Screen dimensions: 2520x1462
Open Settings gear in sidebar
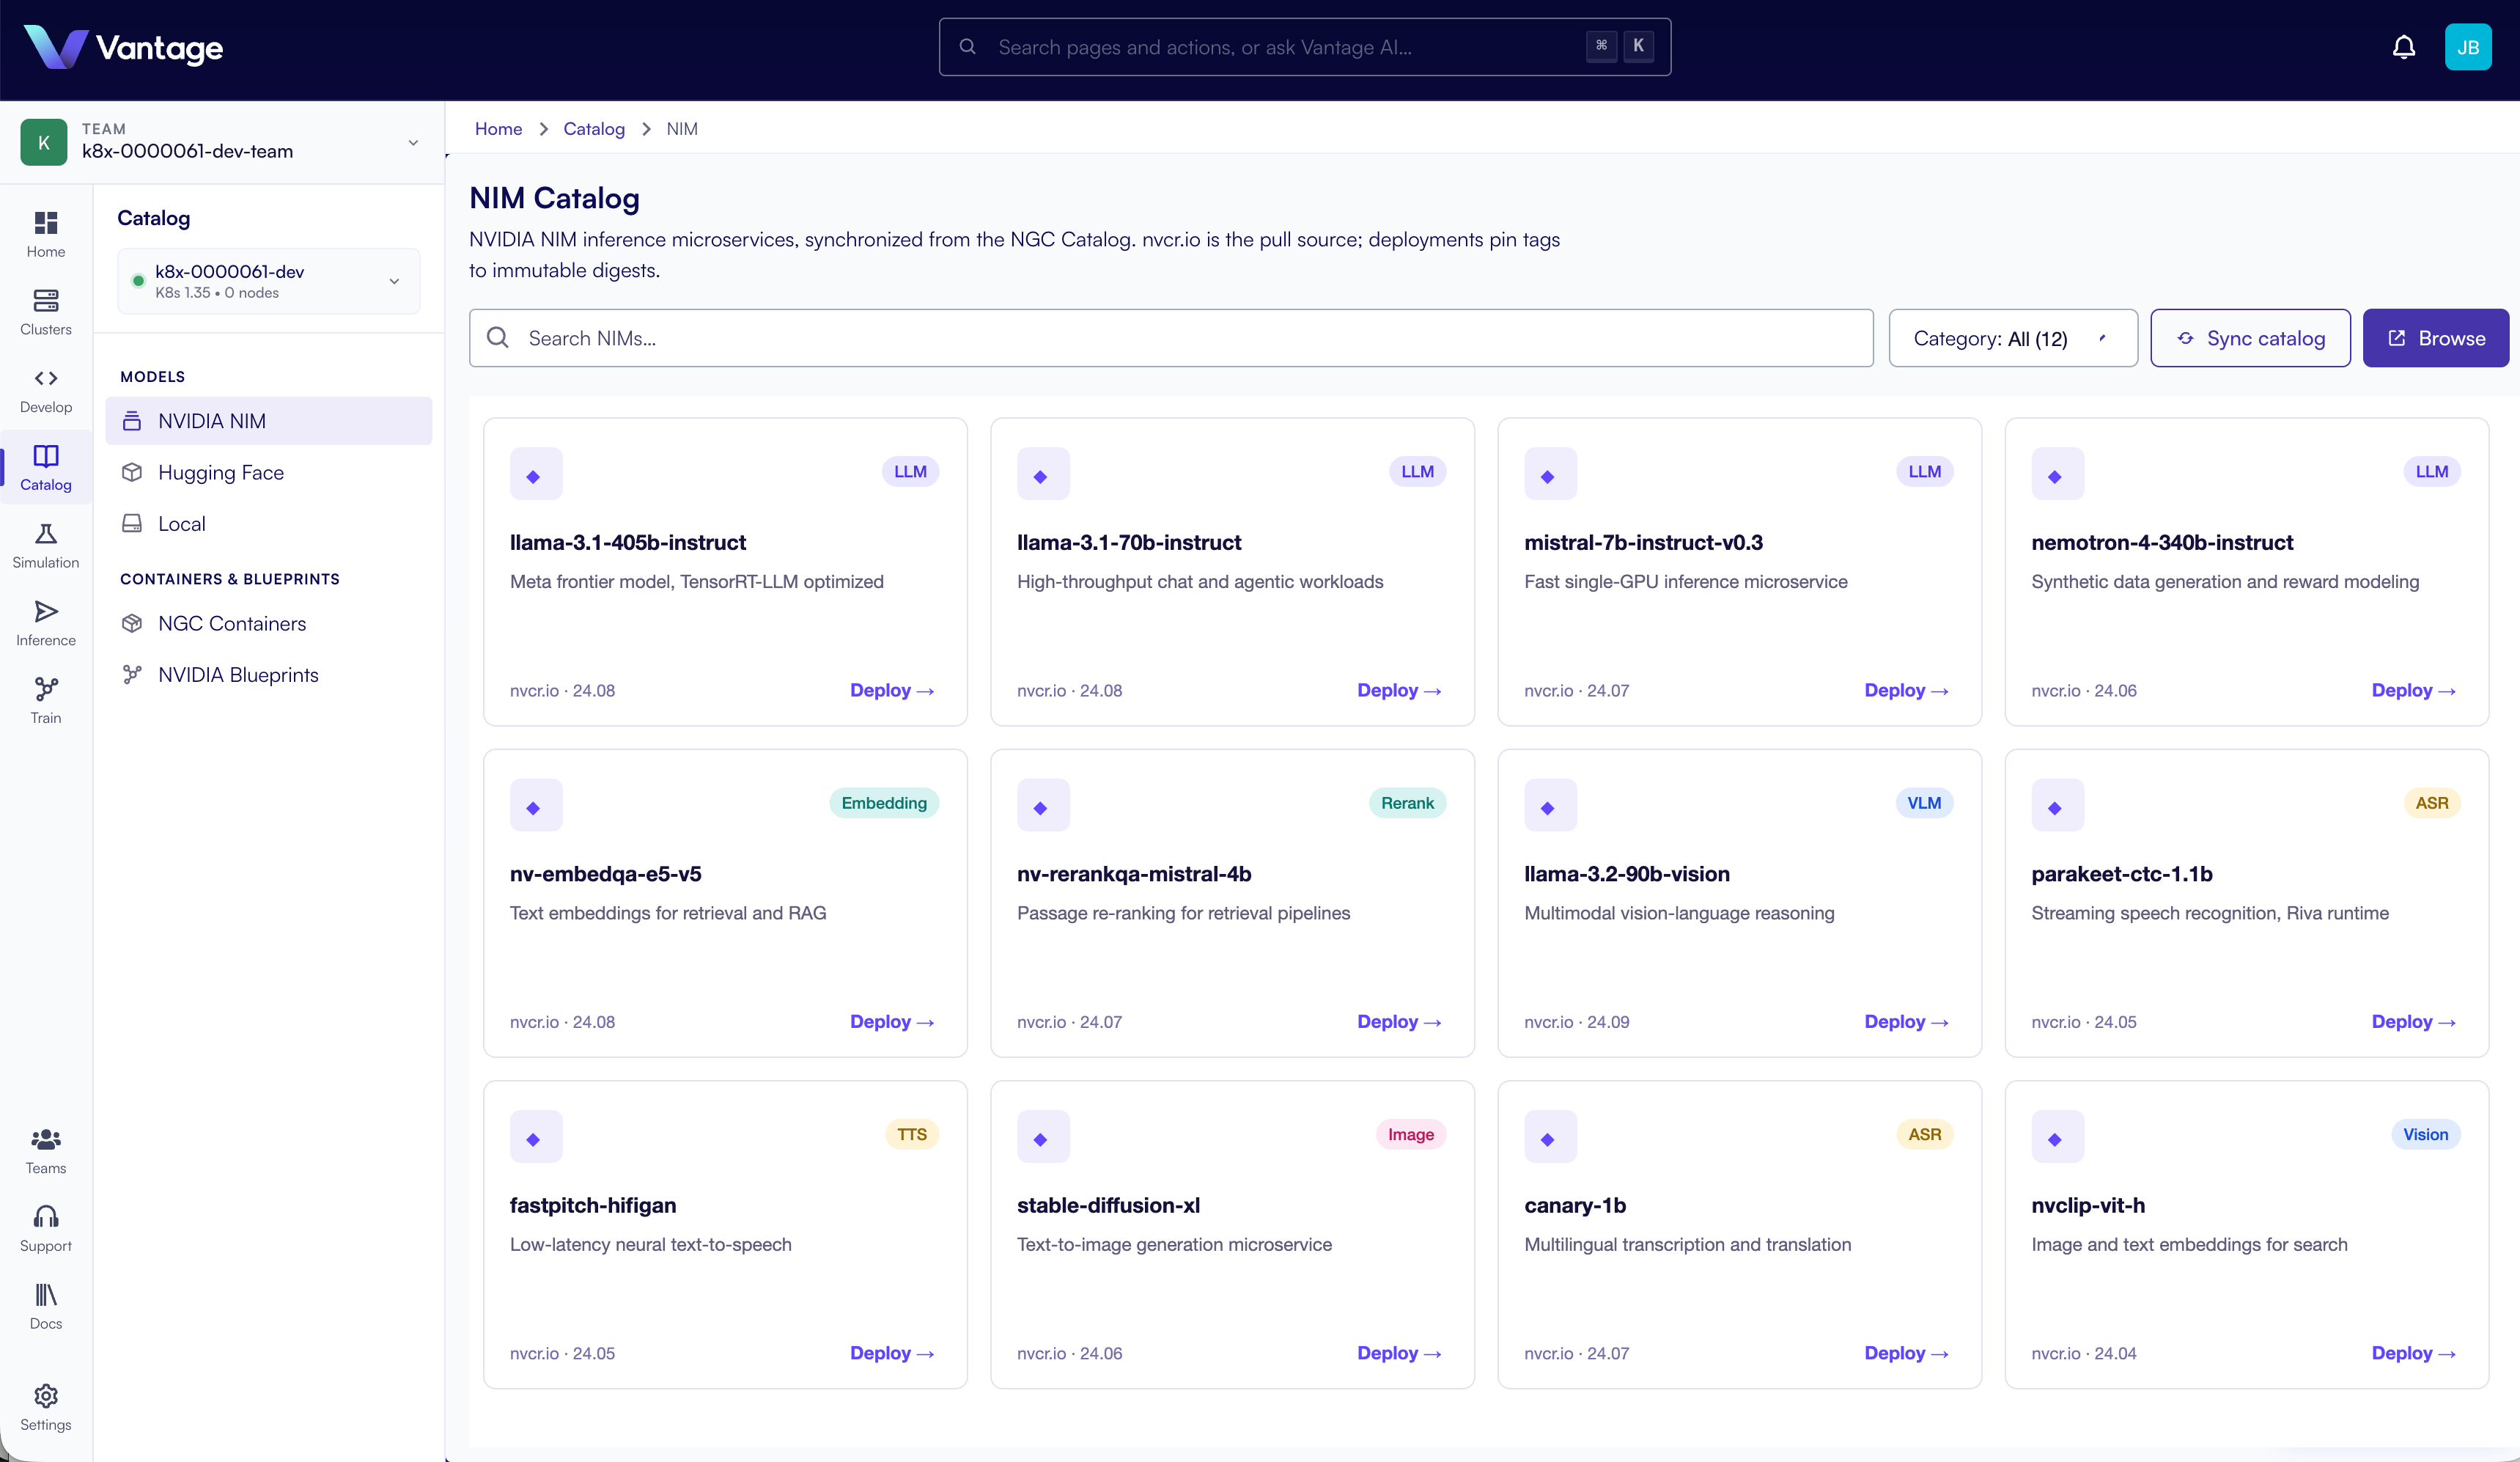point(46,1408)
